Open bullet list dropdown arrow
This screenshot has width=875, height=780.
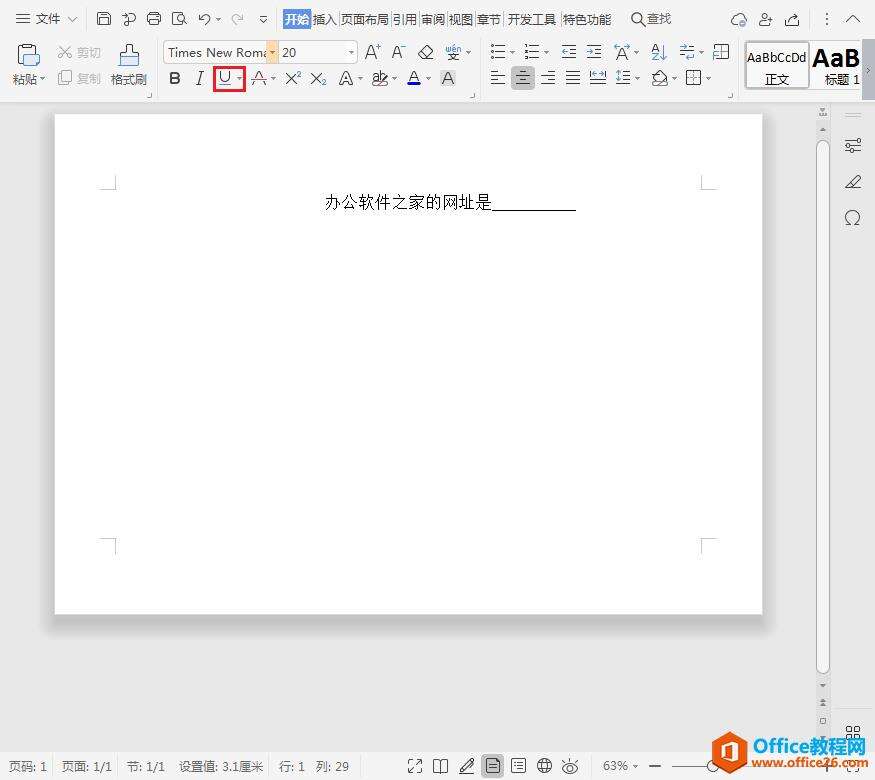(513, 52)
